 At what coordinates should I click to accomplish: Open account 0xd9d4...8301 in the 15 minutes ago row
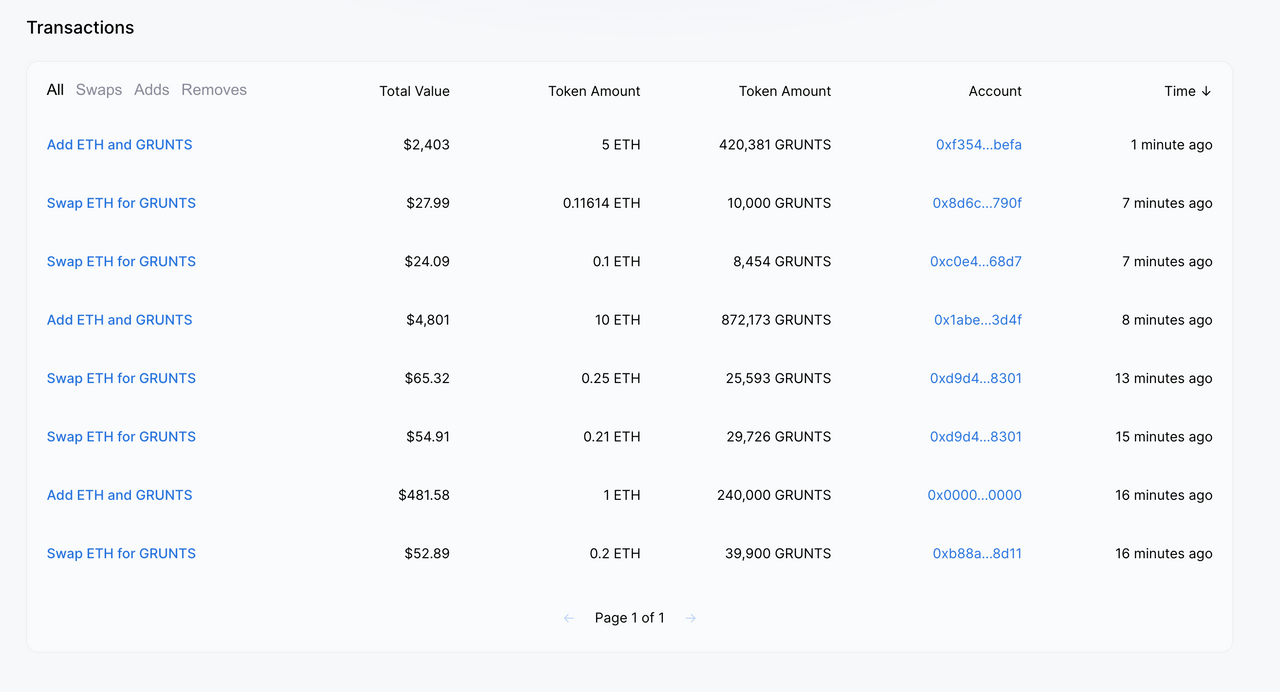tap(976, 437)
